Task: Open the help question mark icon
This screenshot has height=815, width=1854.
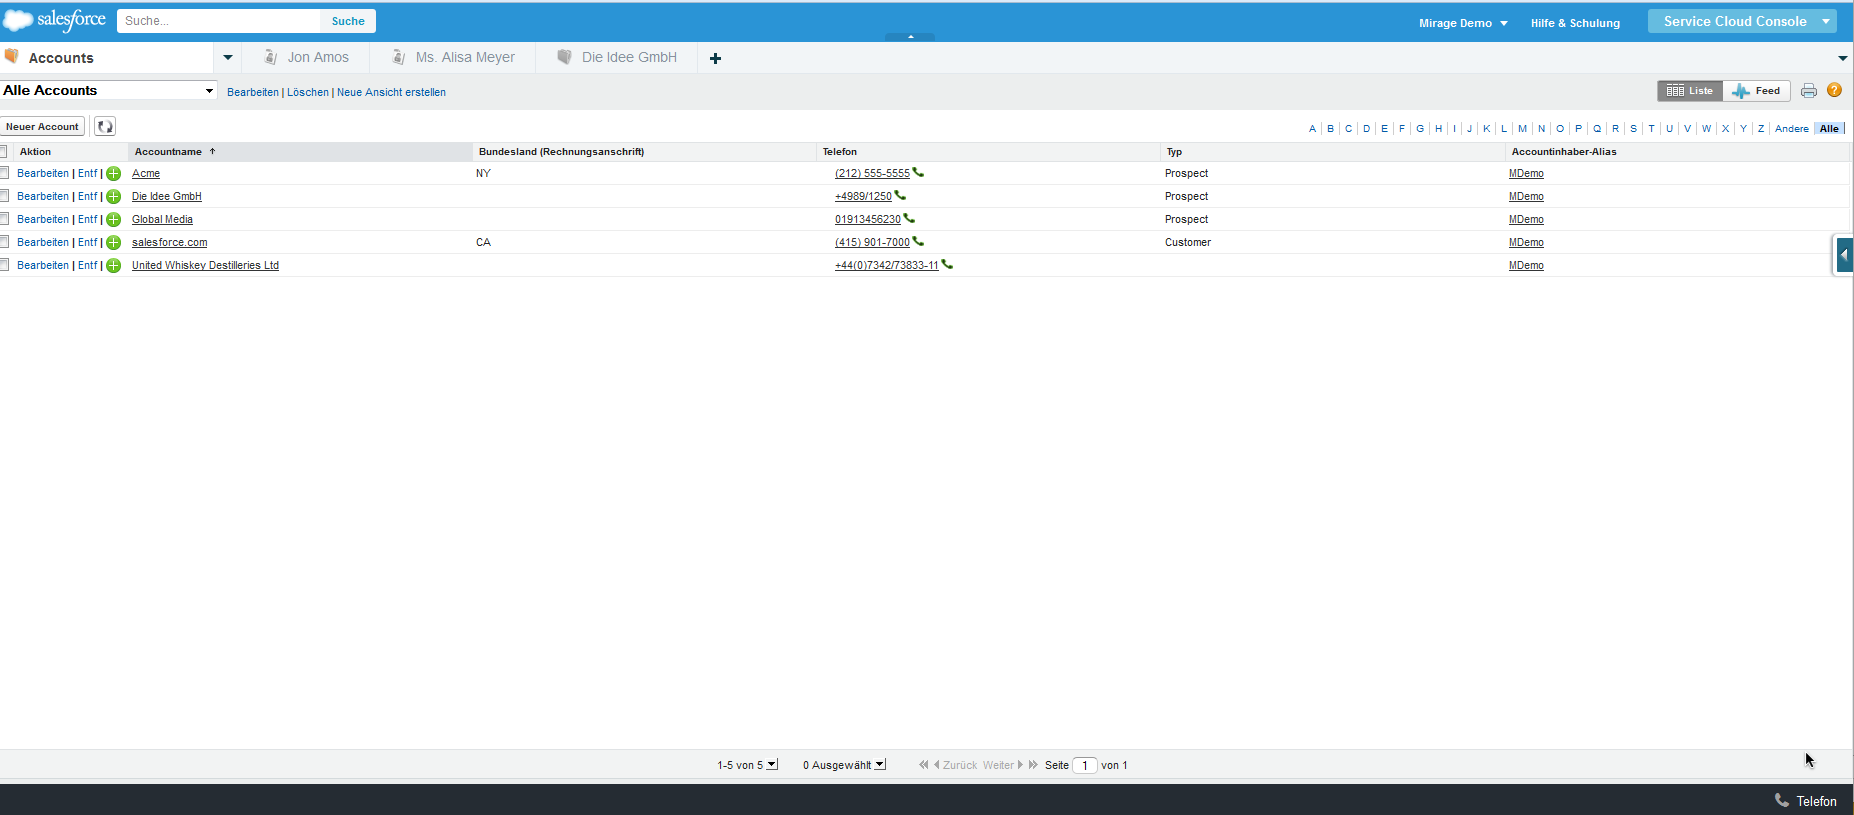Action: click(1834, 90)
